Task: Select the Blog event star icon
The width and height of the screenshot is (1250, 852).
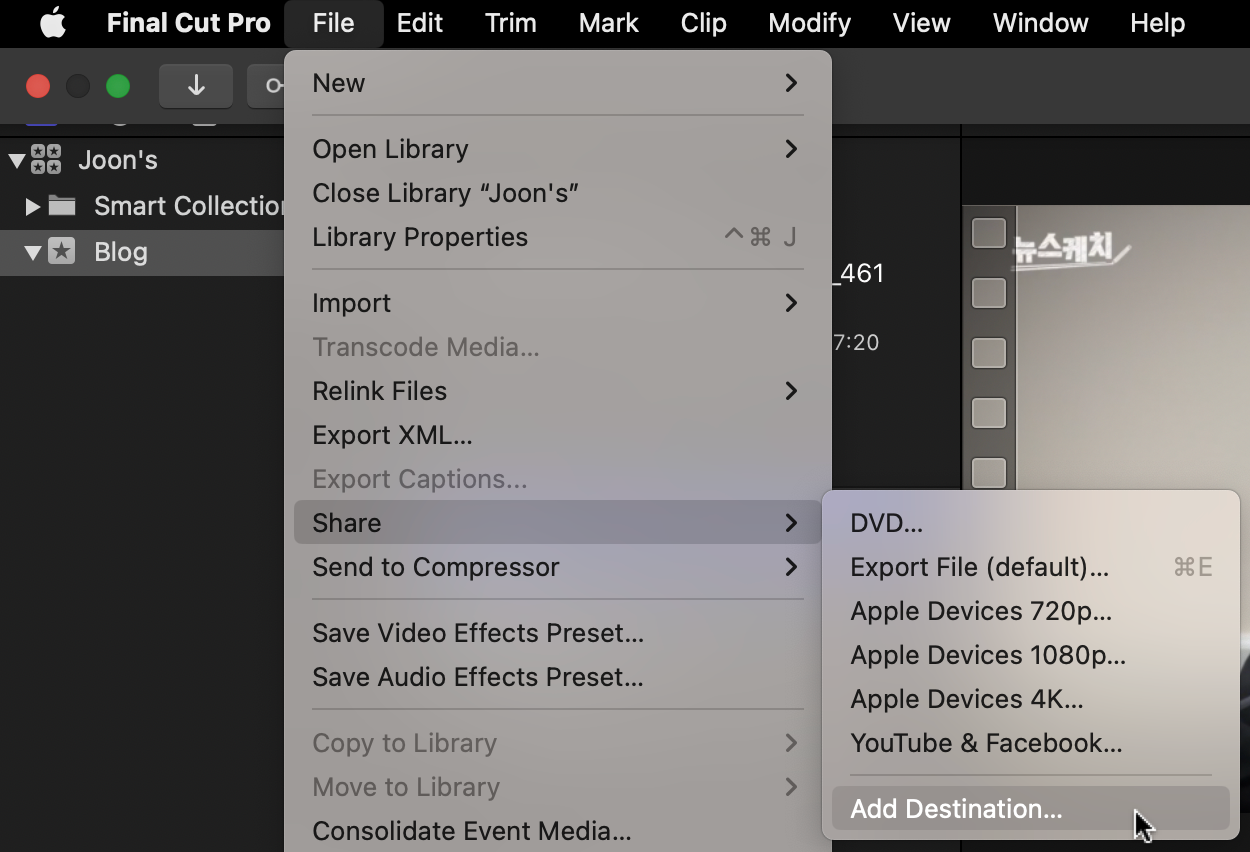Action: click(62, 252)
